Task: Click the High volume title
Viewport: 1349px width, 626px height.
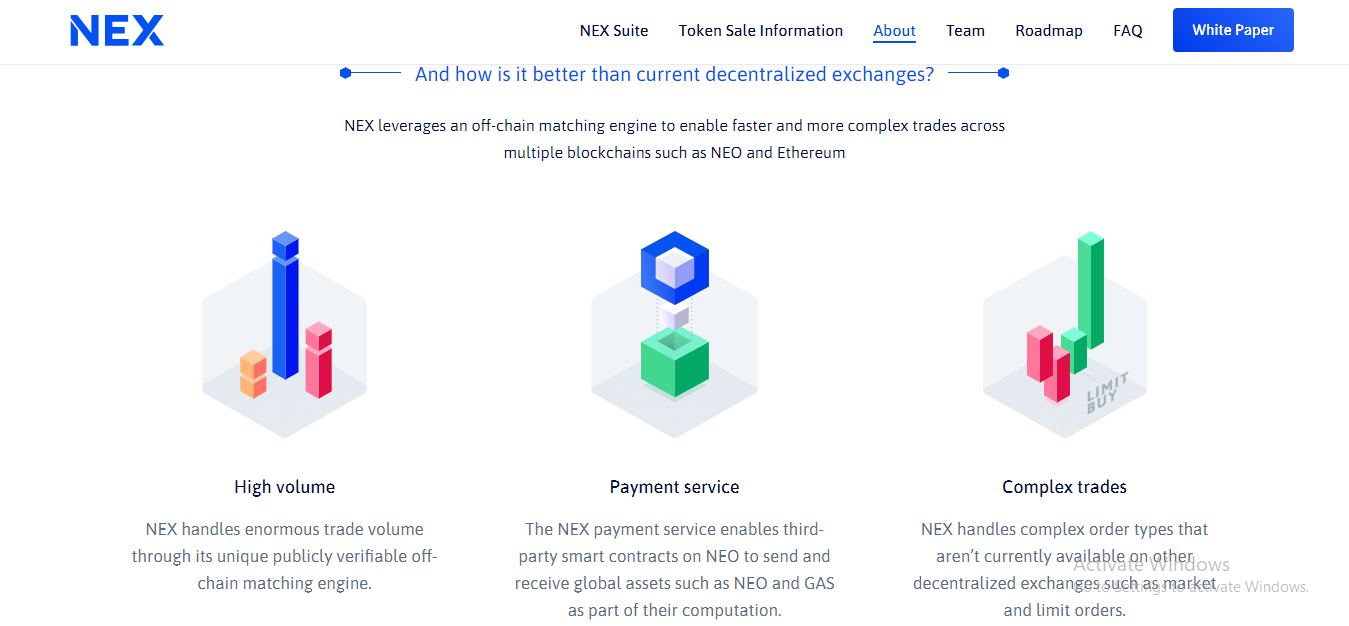Action: point(285,487)
